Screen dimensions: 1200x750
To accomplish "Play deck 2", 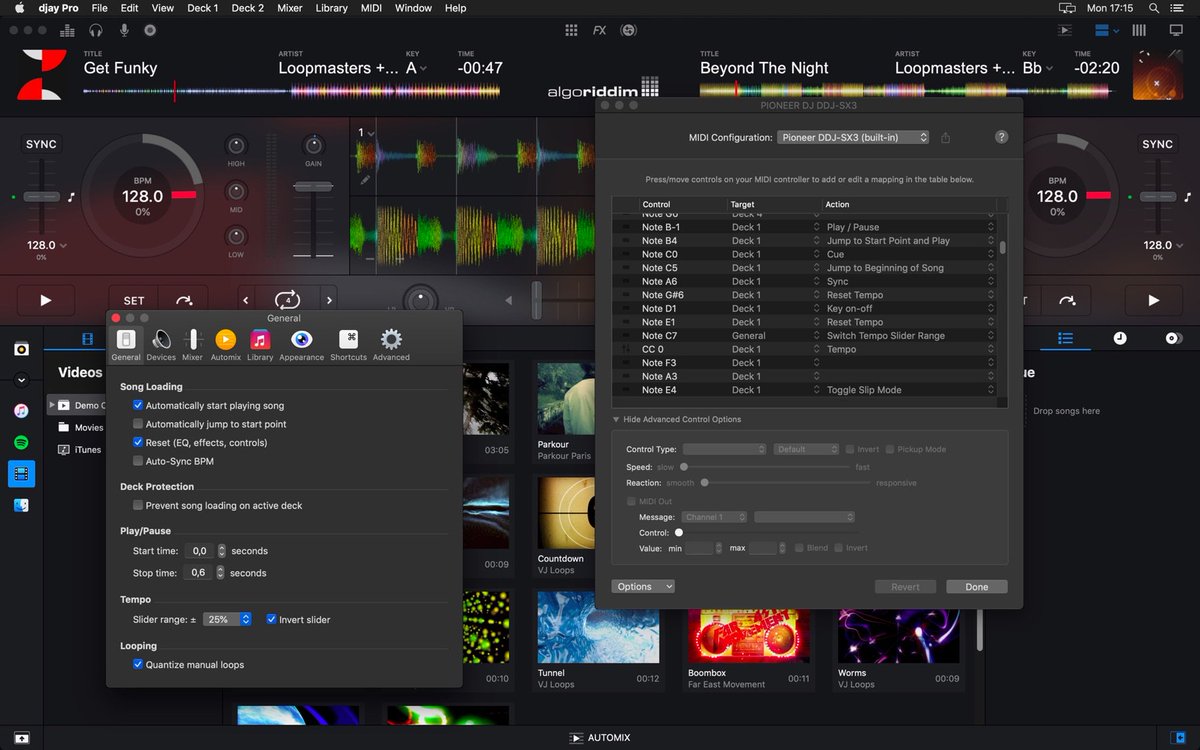I will 1153,300.
